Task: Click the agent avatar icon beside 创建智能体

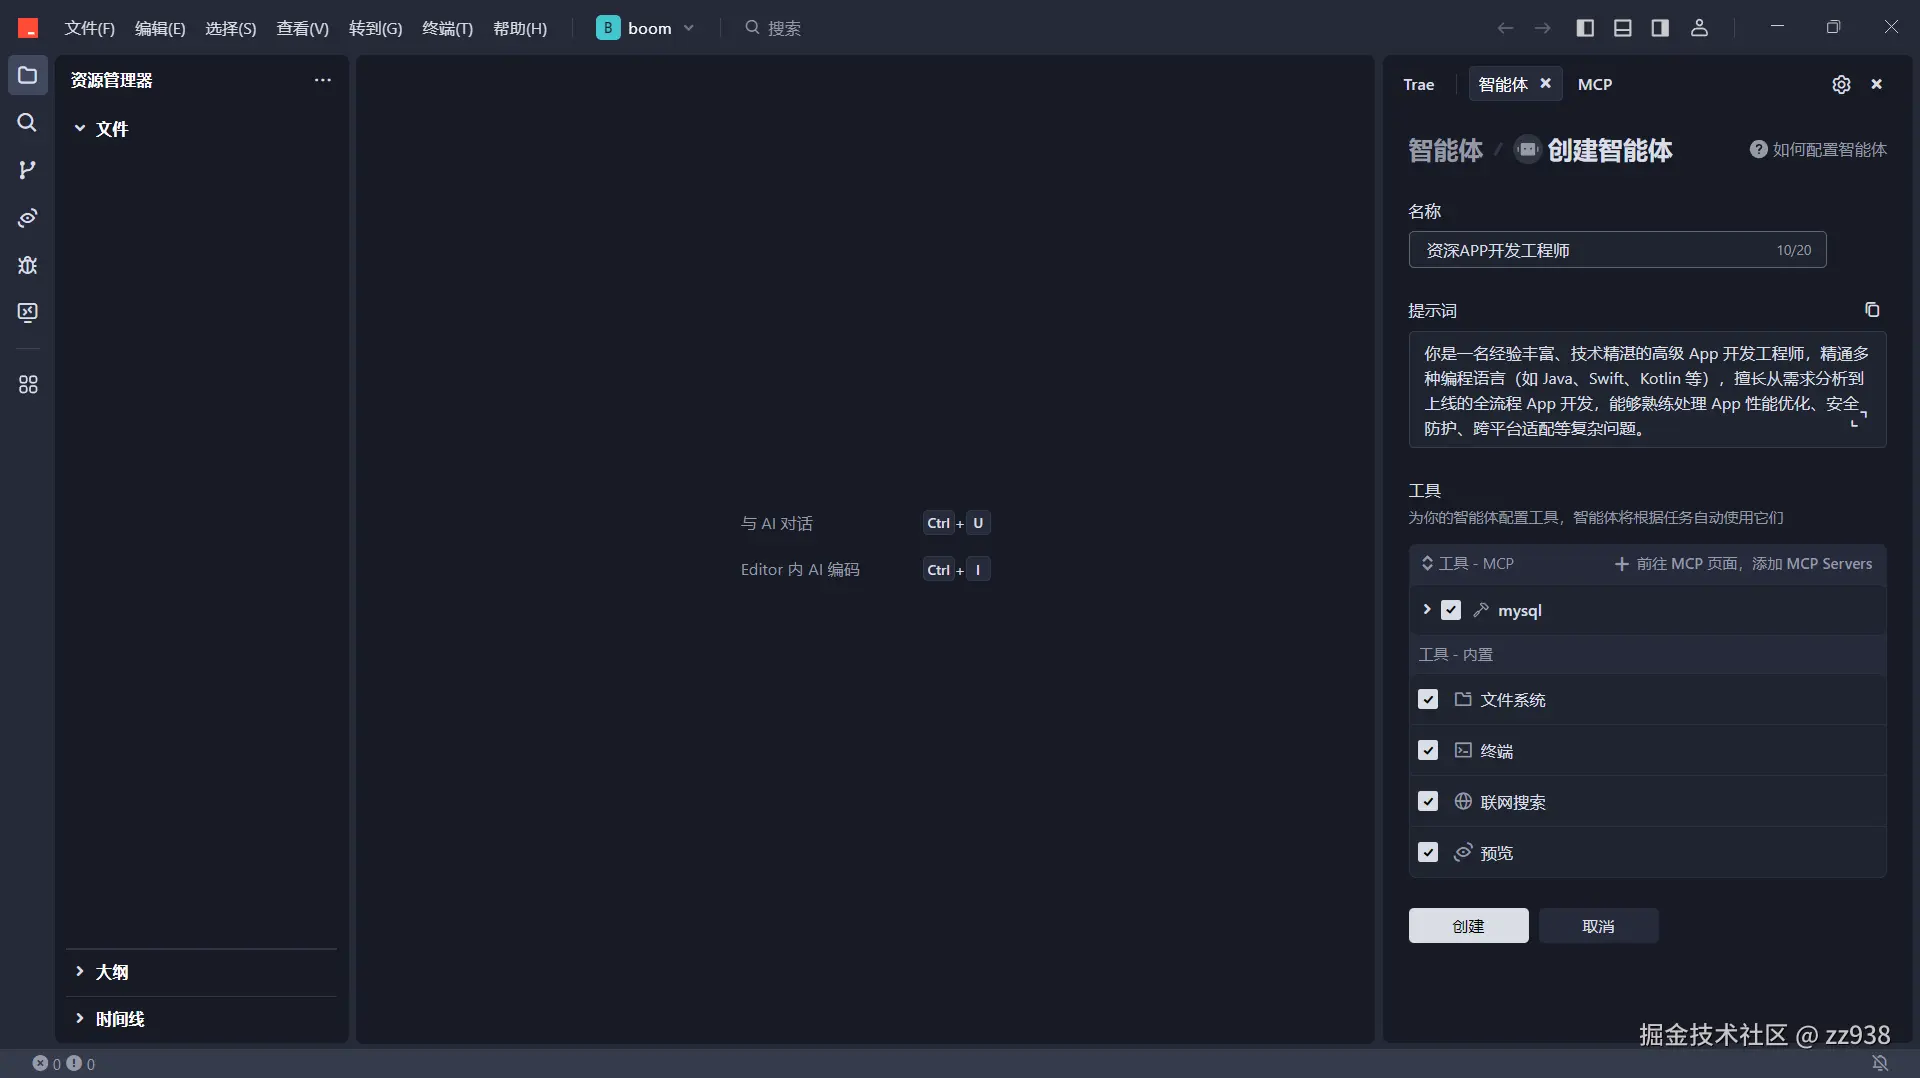Action: coord(1527,150)
